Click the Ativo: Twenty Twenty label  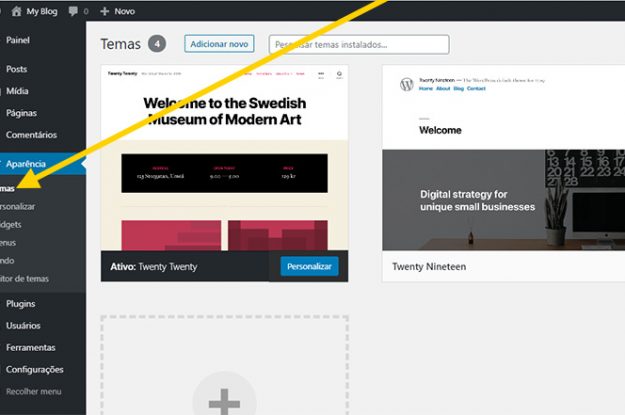coord(154,267)
